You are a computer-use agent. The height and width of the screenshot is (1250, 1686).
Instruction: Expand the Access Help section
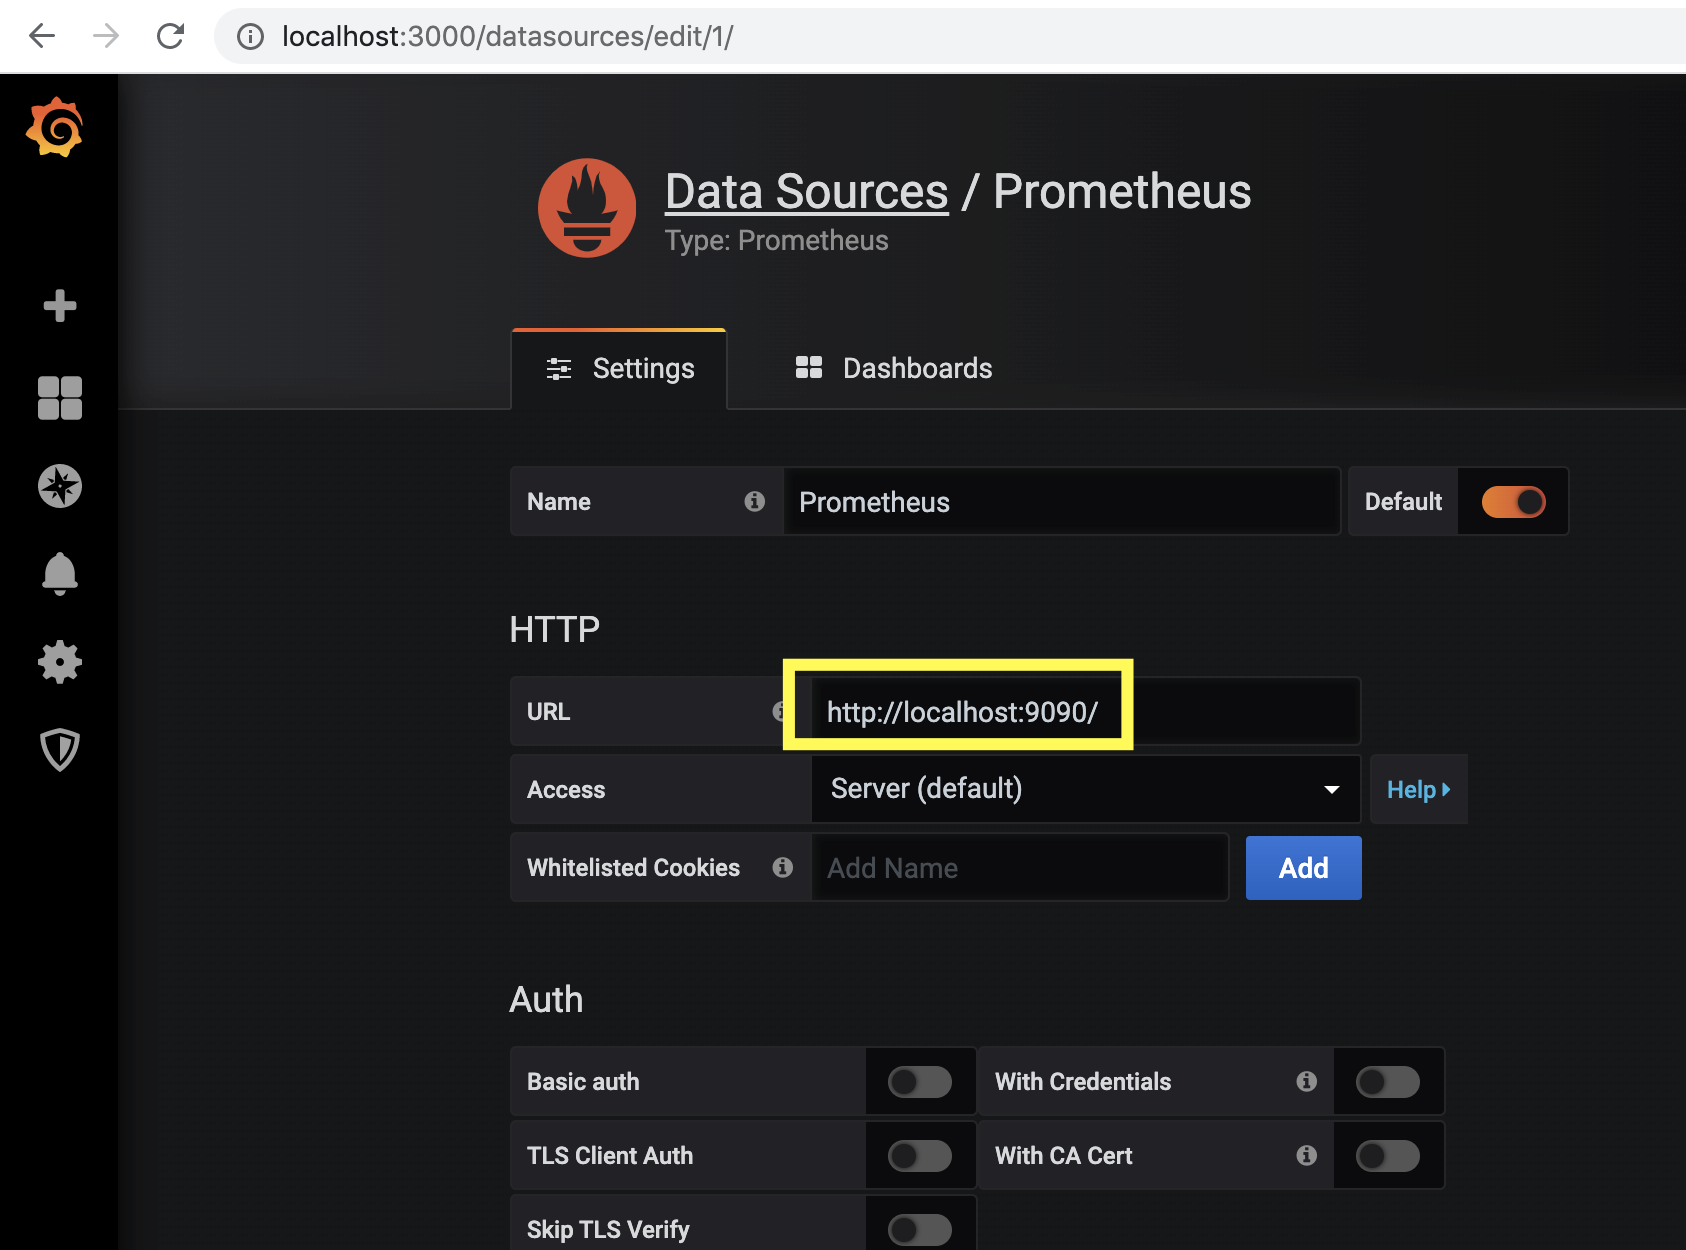pos(1418,789)
